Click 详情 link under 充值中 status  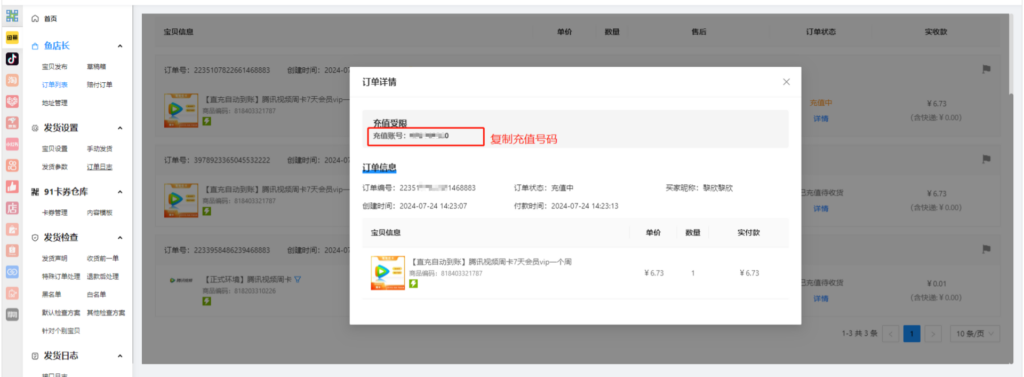click(x=820, y=119)
